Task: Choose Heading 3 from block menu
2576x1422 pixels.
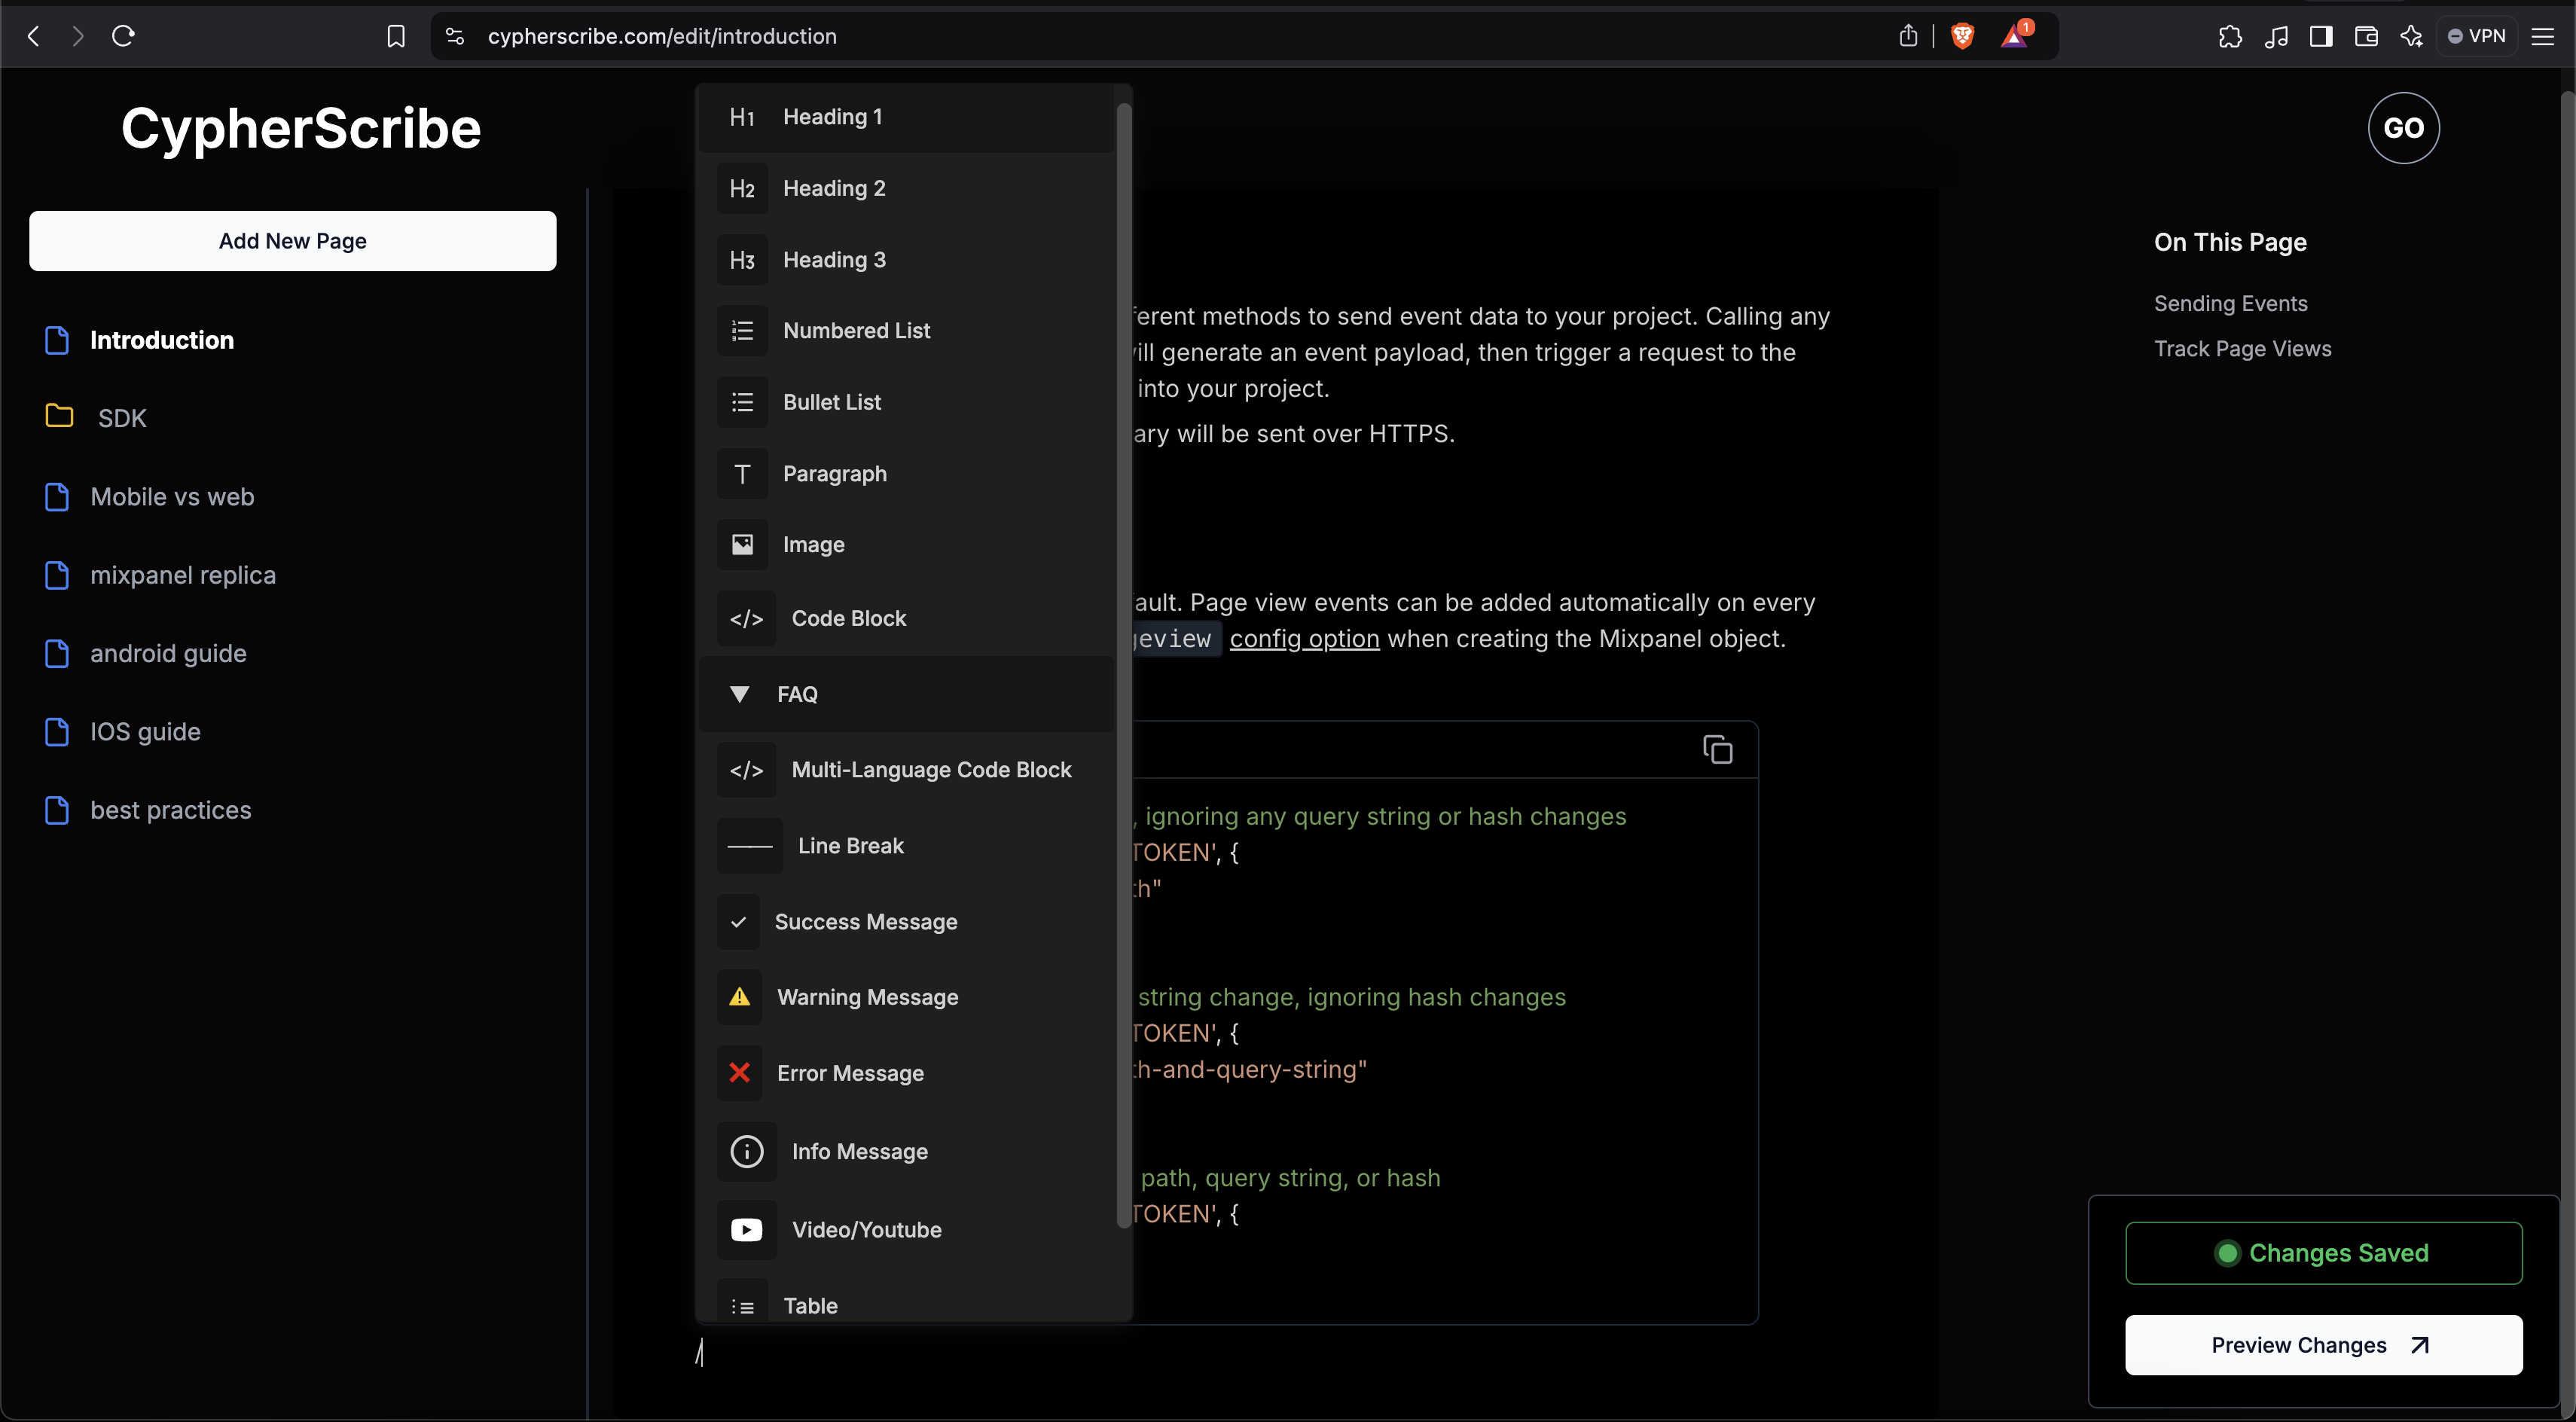Action: [905, 260]
